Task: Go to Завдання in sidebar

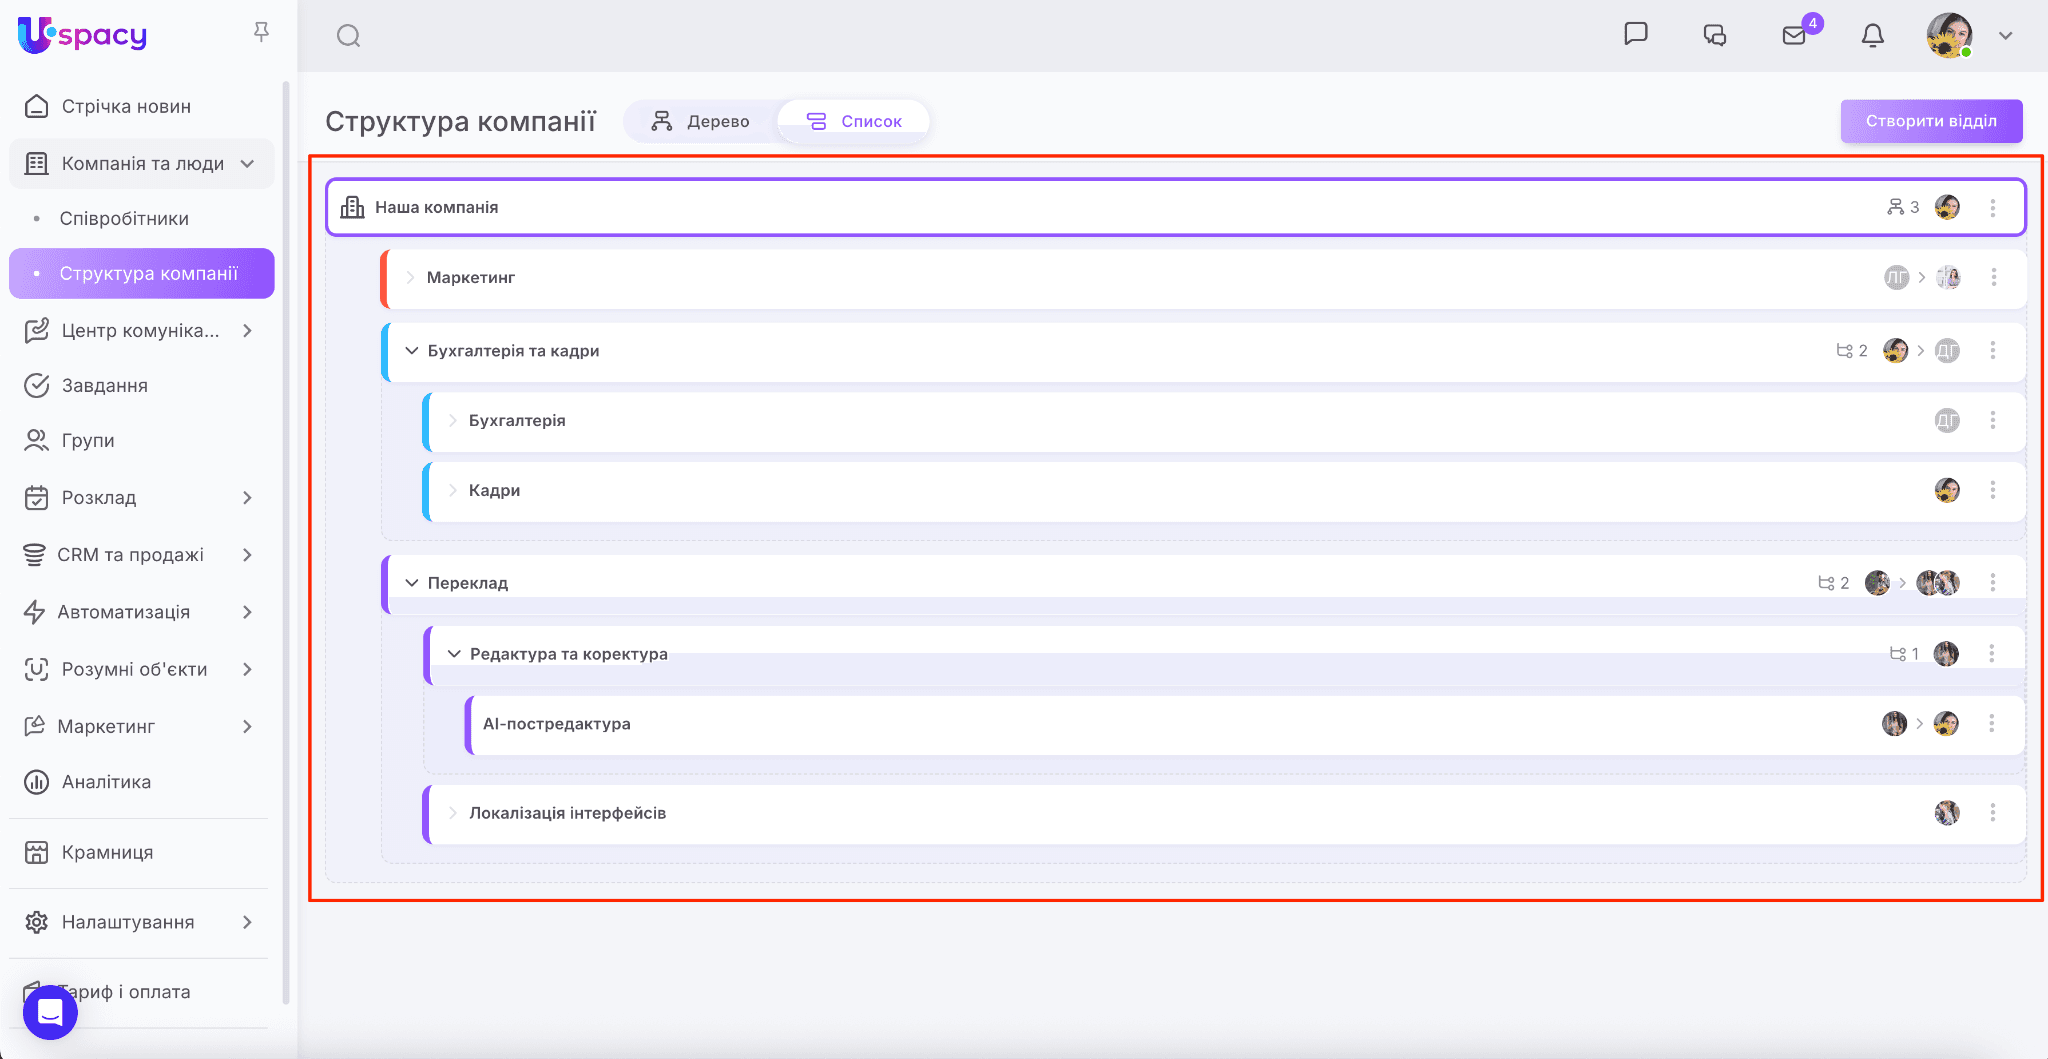Action: [x=104, y=385]
